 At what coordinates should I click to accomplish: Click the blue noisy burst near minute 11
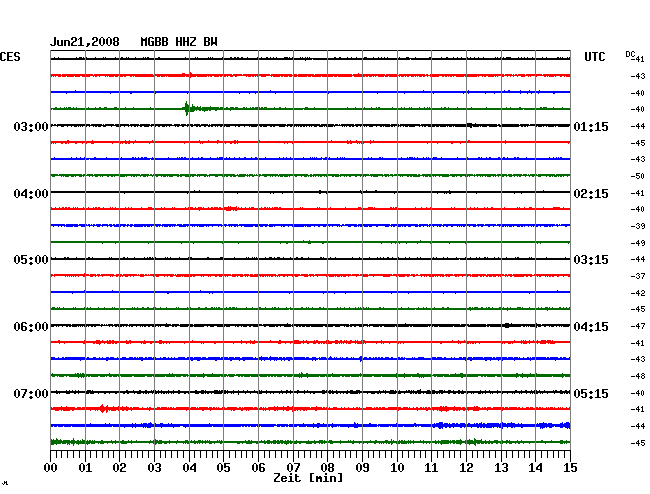440,425
